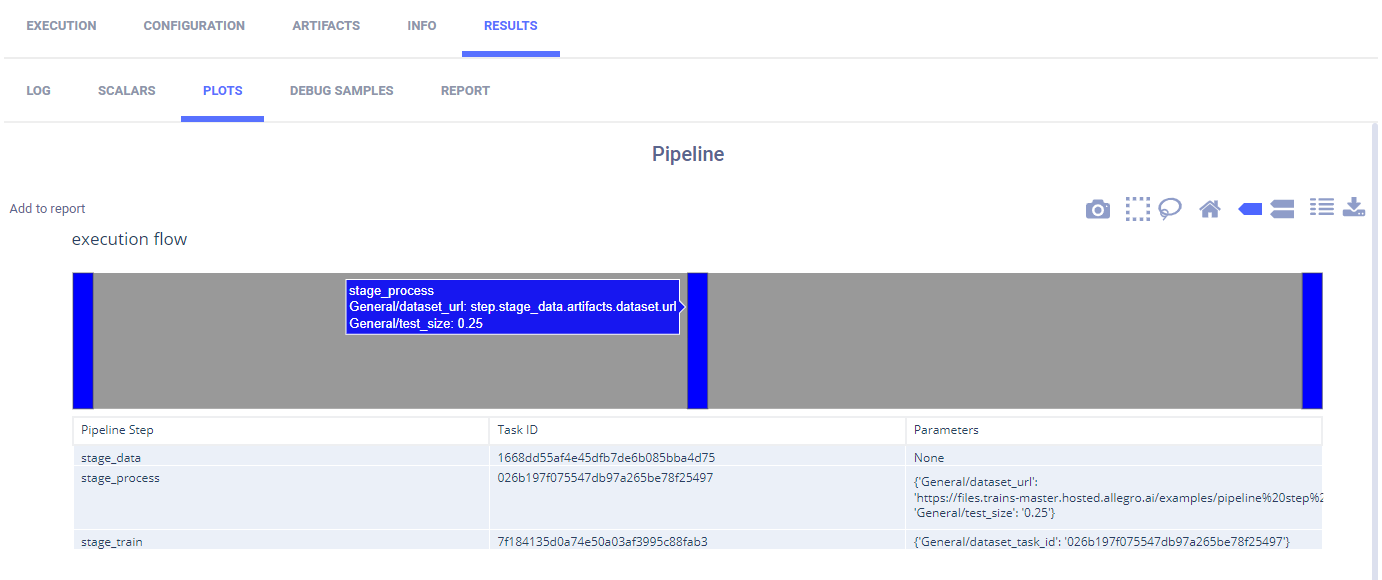Viewport: 1382px width, 580px height.
Task: Reset axes with the home icon
Action: tap(1210, 209)
